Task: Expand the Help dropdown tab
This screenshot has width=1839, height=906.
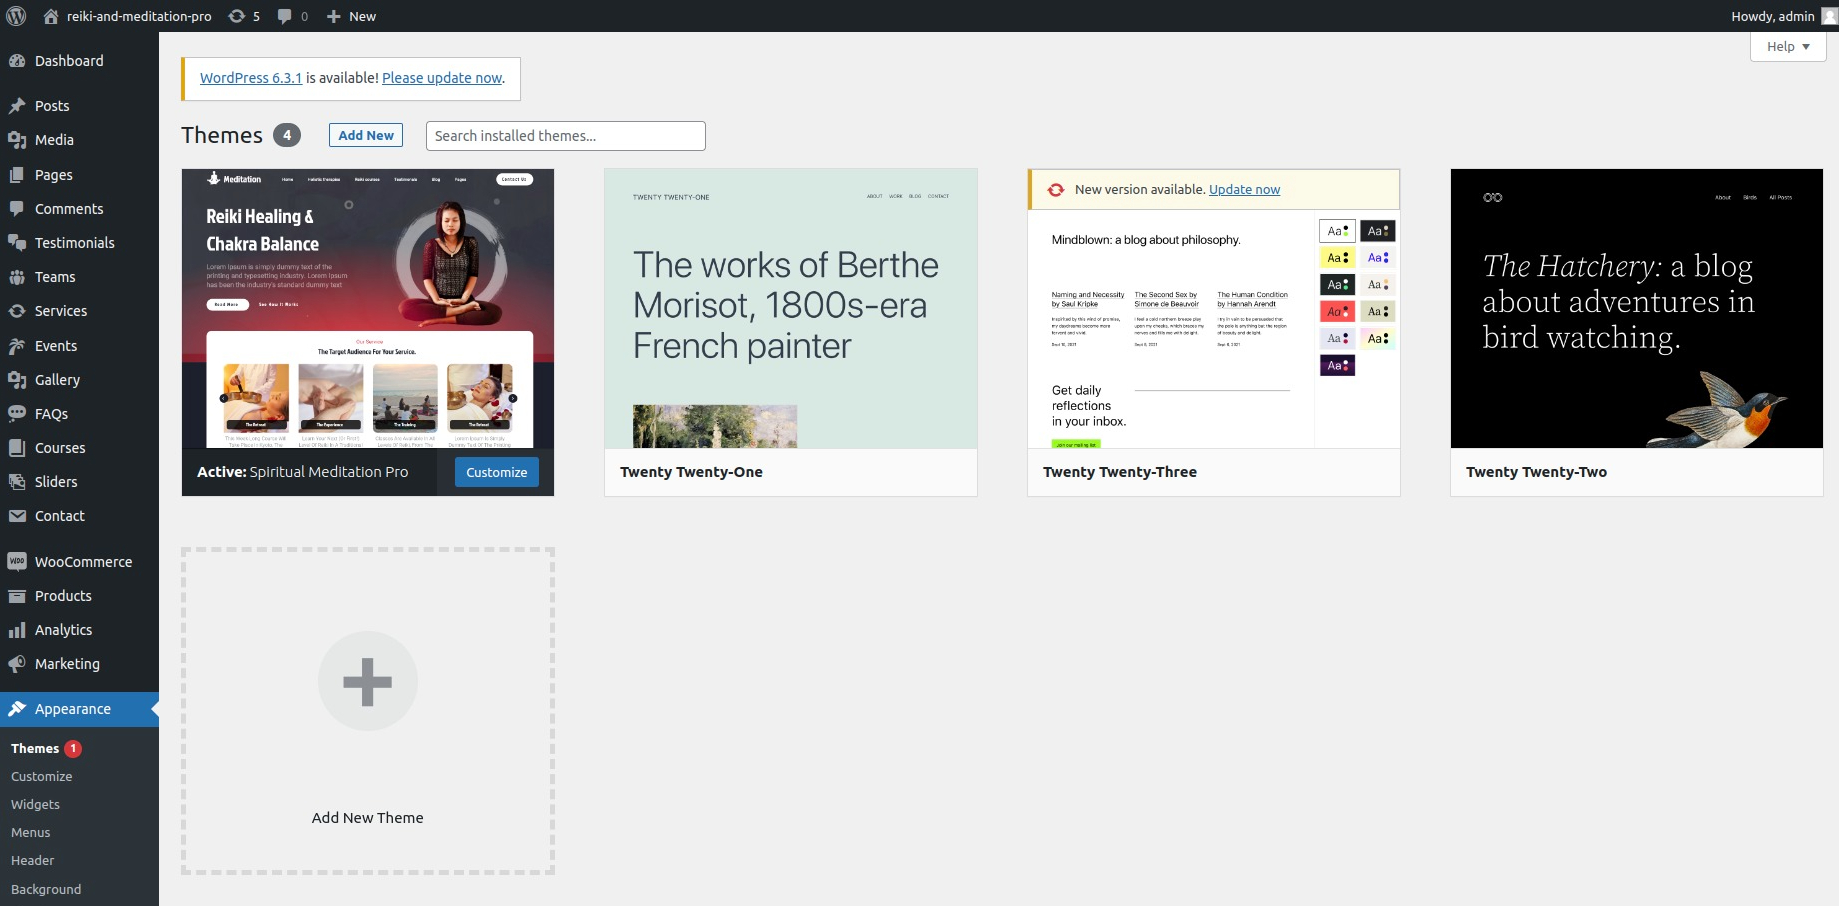Action: (x=1788, y=46)
